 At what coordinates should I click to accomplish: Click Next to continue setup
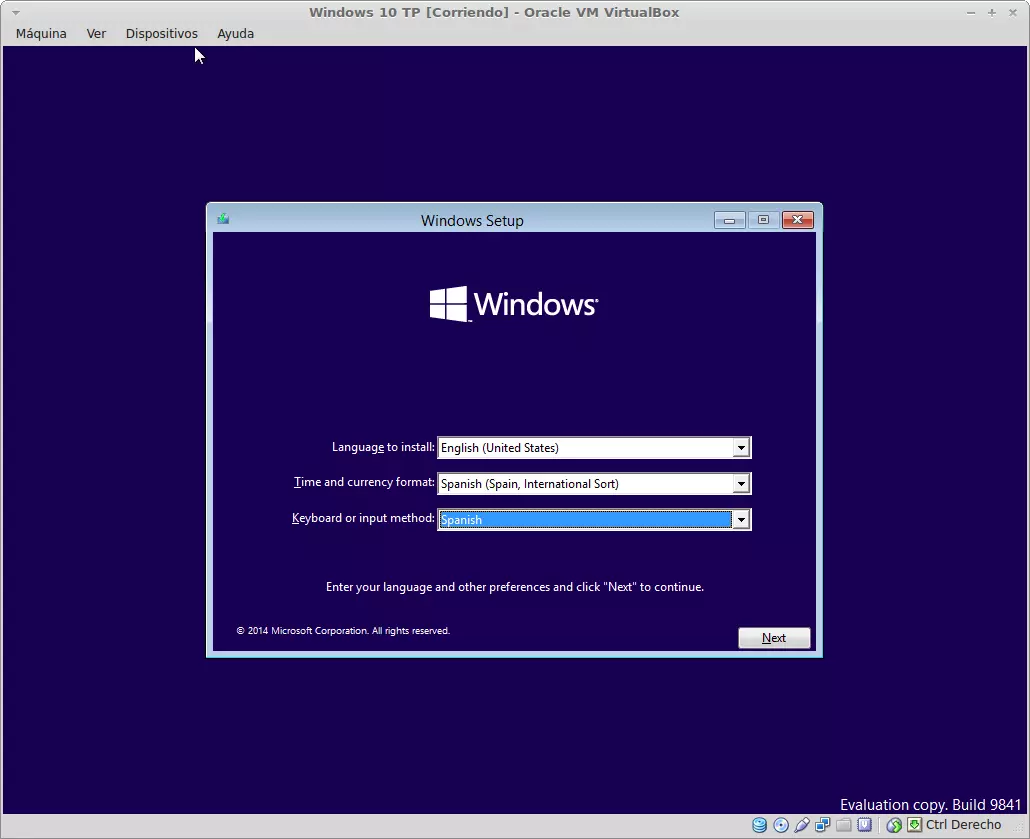click(774, 638)
